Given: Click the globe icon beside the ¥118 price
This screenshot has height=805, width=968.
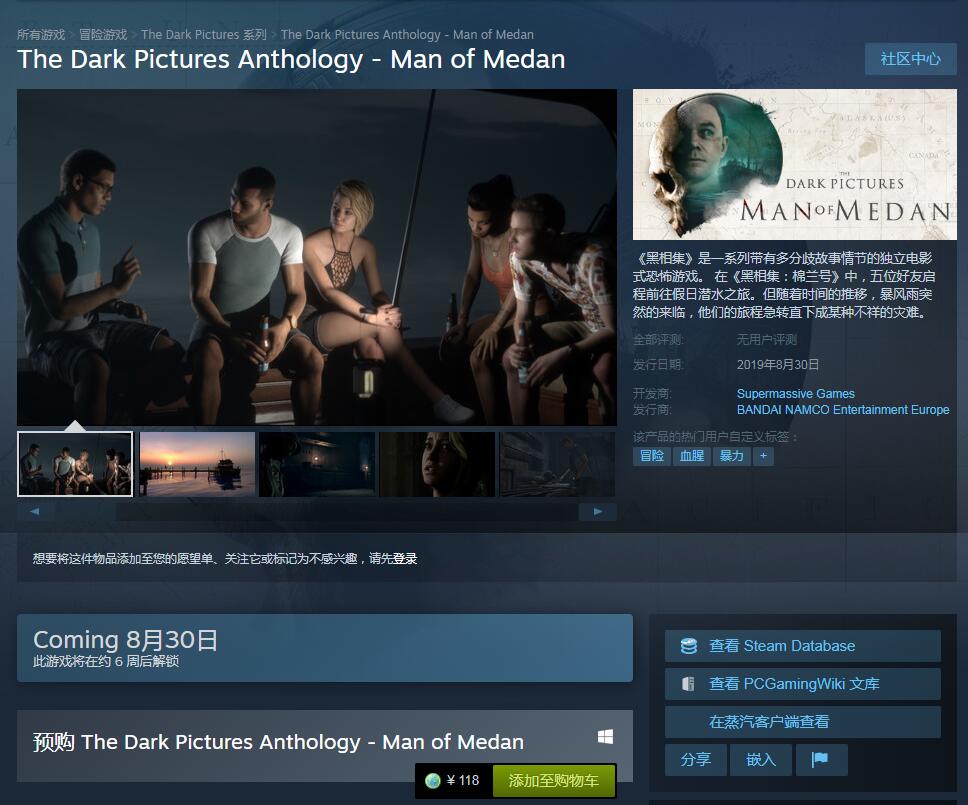Looking at the screenshot, I should (433, 781).
